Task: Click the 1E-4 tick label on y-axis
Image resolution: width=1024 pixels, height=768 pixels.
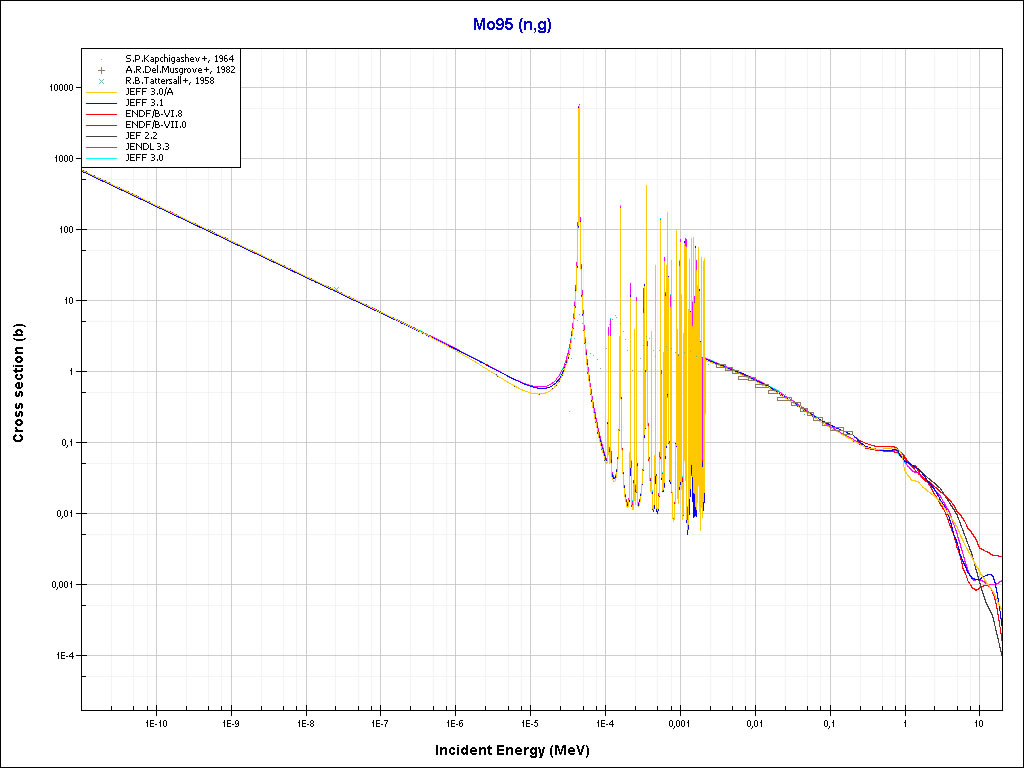Action: click(x=62, y=656)
